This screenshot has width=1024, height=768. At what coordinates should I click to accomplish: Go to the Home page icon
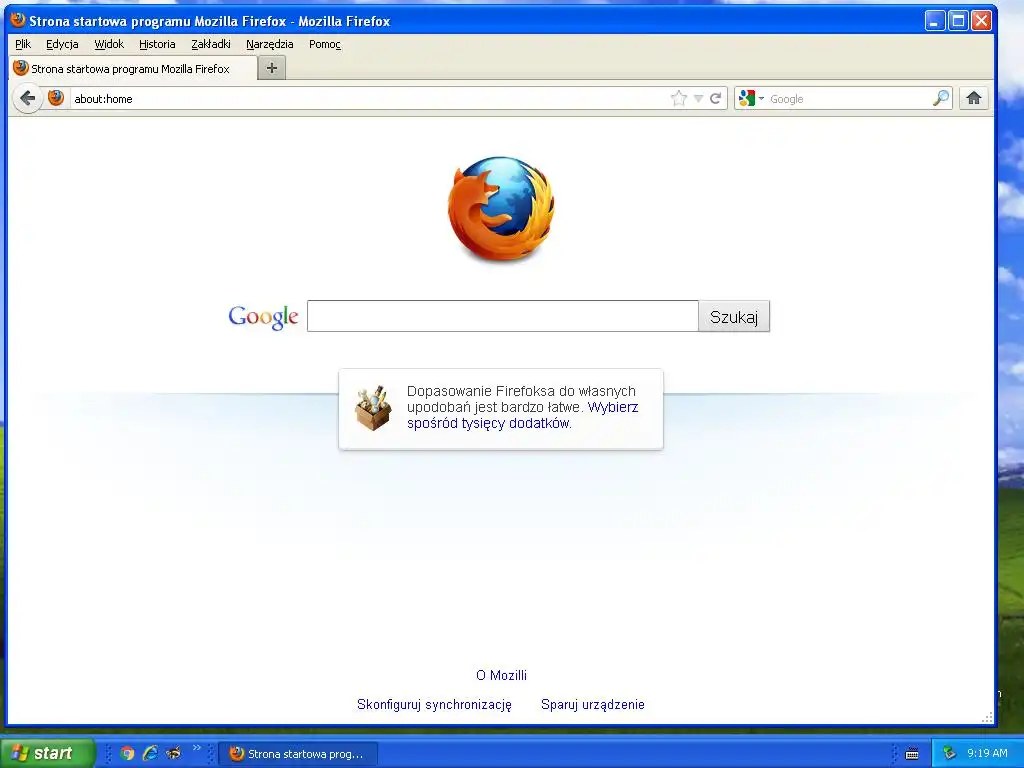coord(974,99)
